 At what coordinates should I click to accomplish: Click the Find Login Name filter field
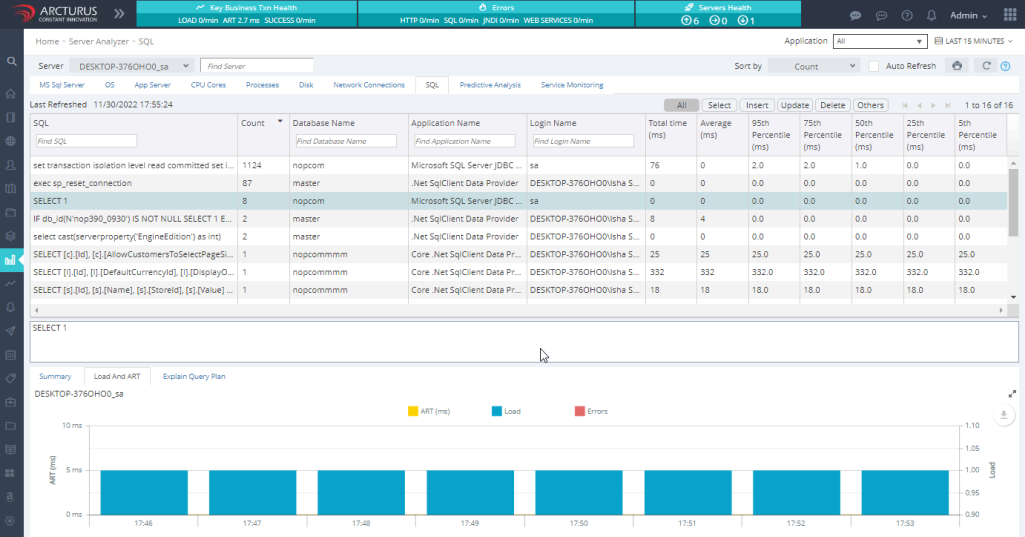click(583, 141)
